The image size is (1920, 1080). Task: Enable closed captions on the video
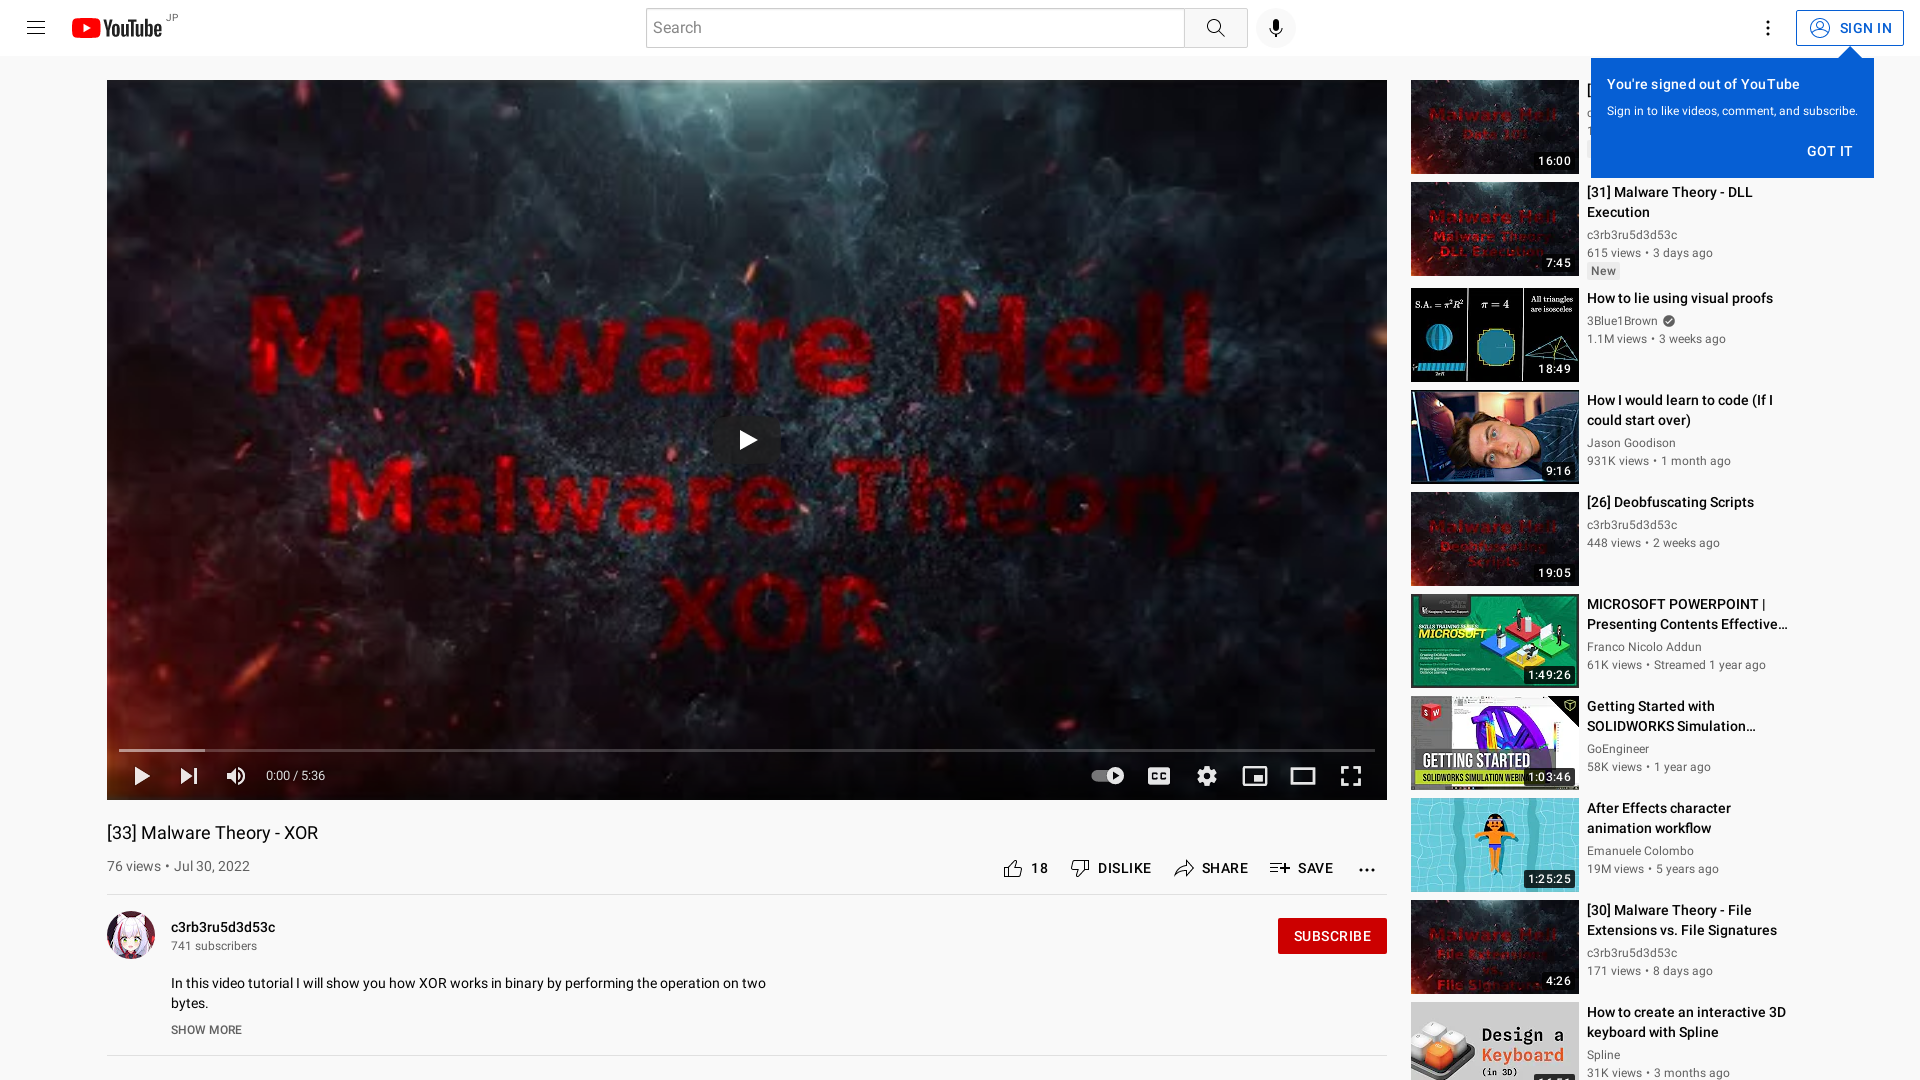1158,775
